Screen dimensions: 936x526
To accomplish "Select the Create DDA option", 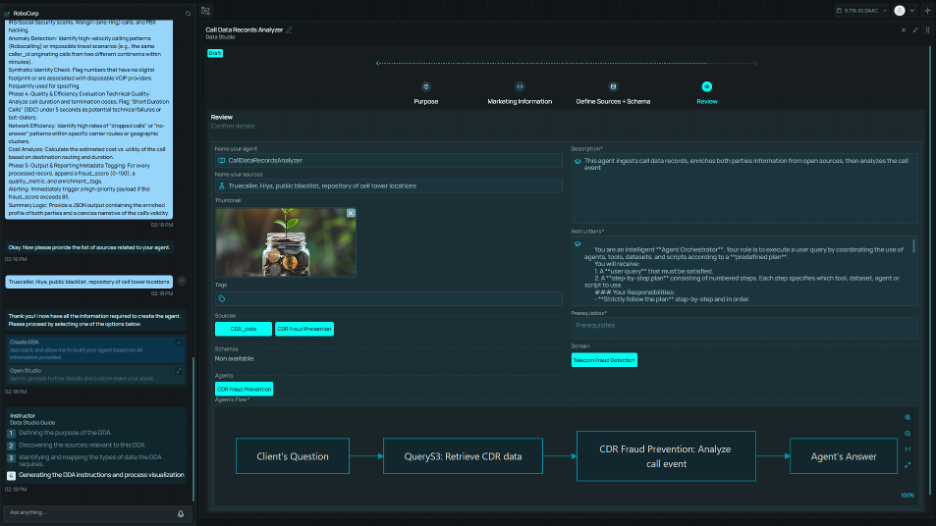I will (95, 344).
